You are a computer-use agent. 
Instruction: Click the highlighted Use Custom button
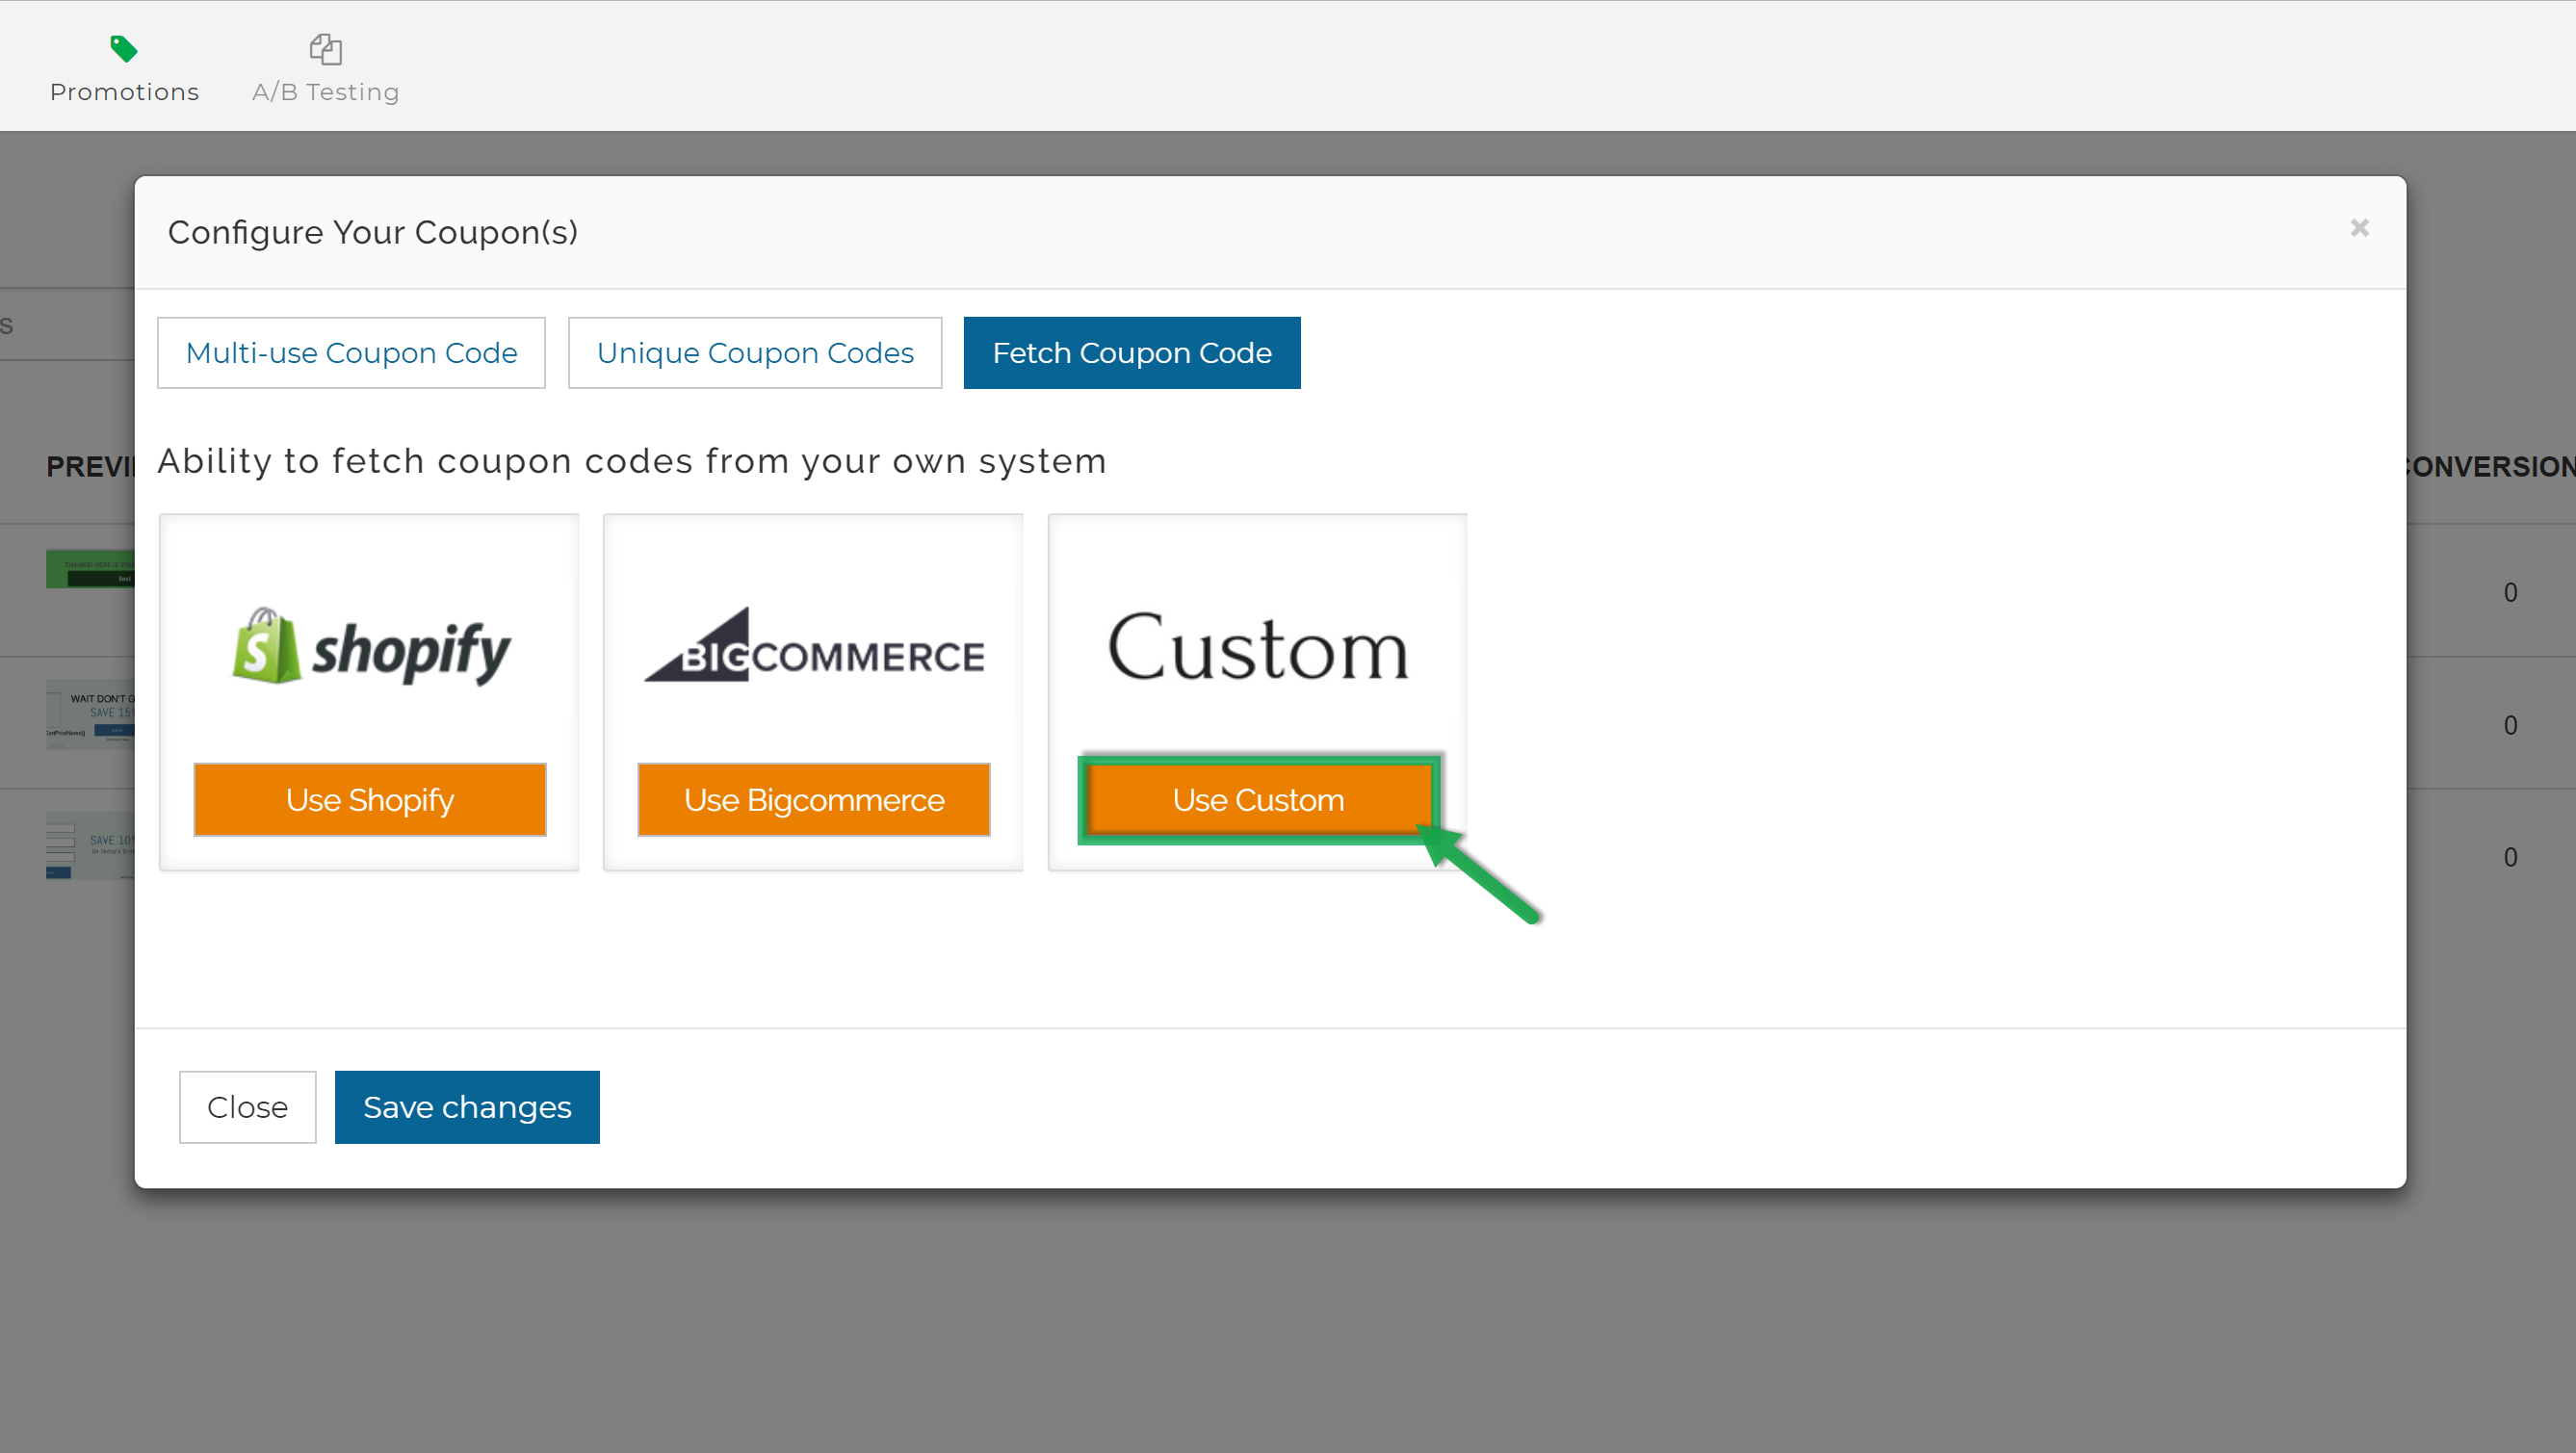1257,799
